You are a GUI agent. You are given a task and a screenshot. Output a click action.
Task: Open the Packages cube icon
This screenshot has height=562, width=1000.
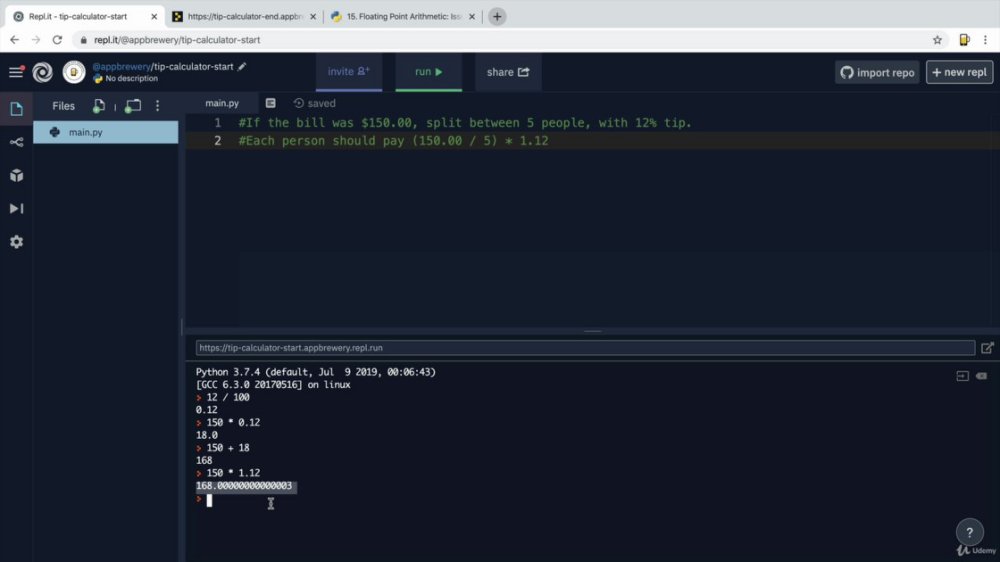(x=17, y=175)
